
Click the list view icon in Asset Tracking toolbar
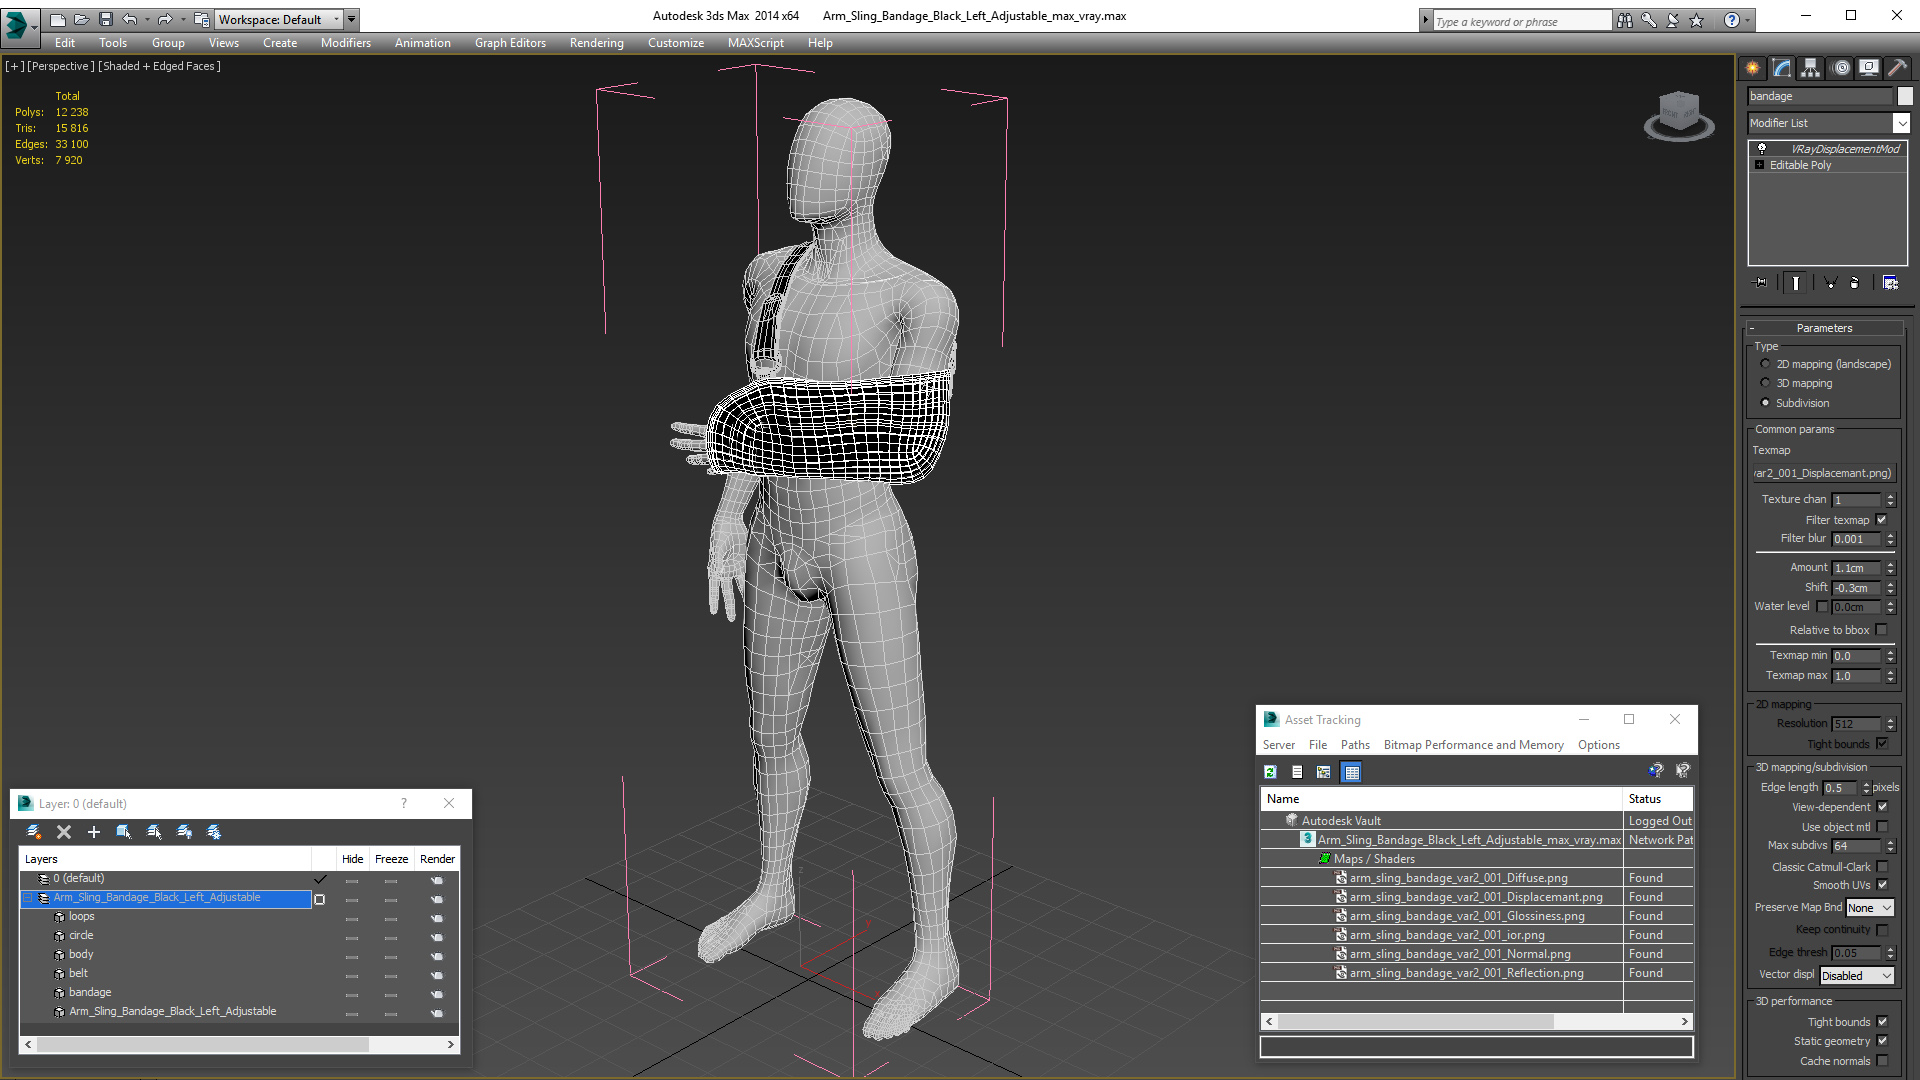coord(1297,772)
